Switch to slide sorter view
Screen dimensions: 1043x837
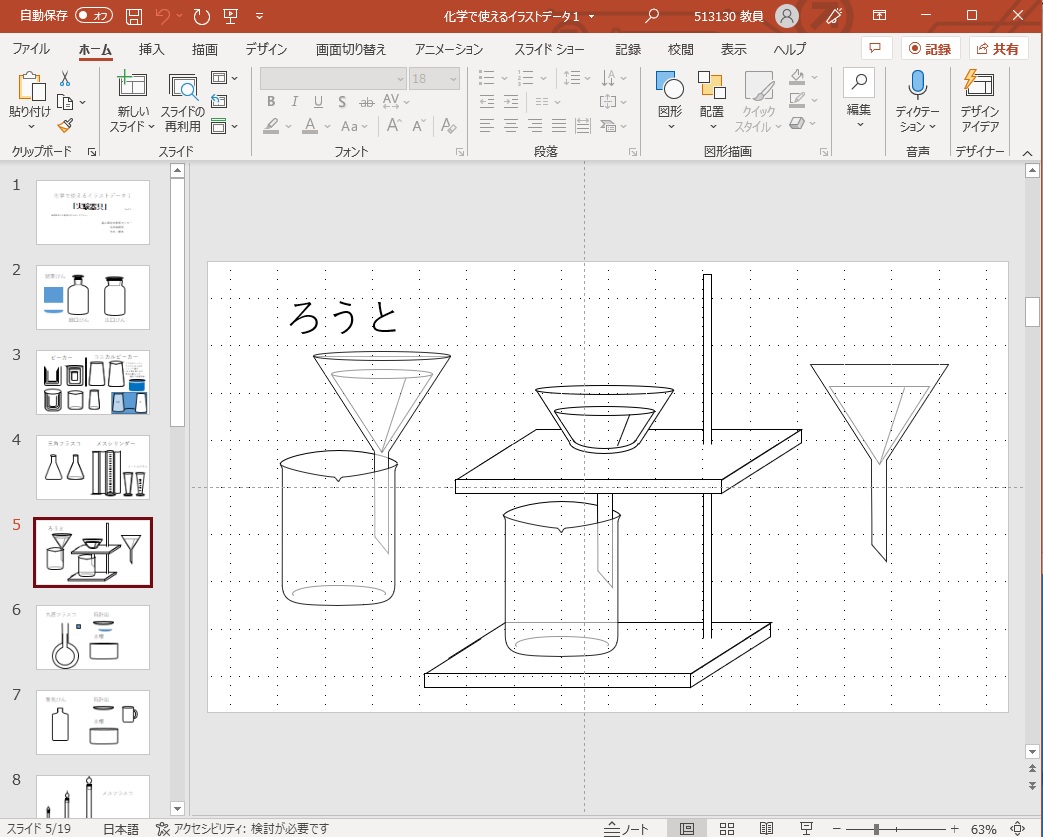click(727, 829)
